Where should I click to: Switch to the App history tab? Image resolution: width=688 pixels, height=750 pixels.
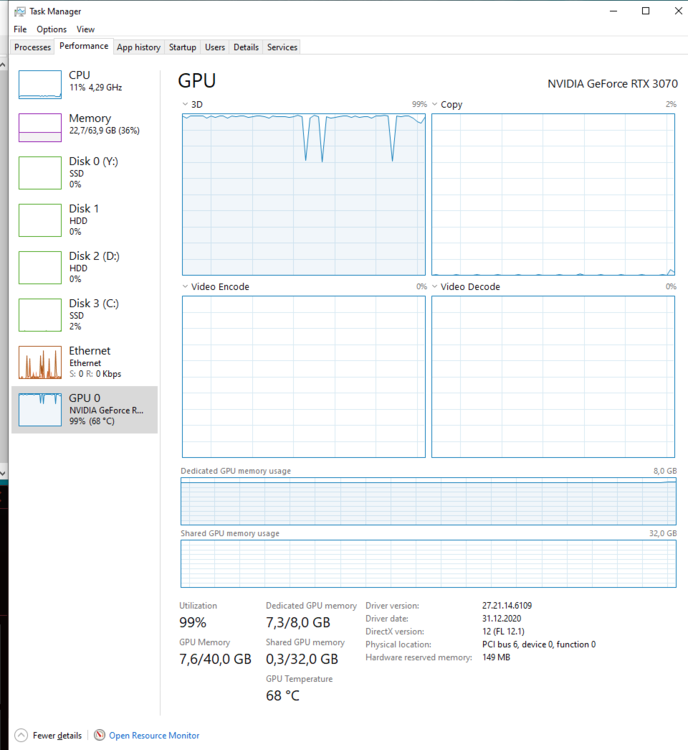coord(139,47)
